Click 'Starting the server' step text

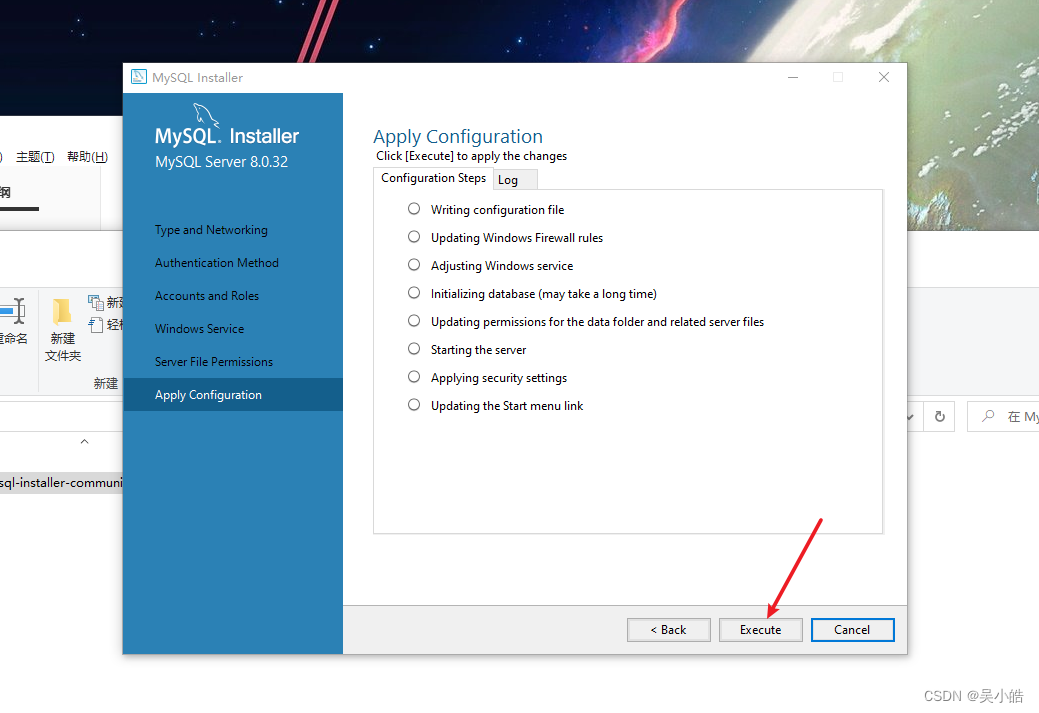478,350
